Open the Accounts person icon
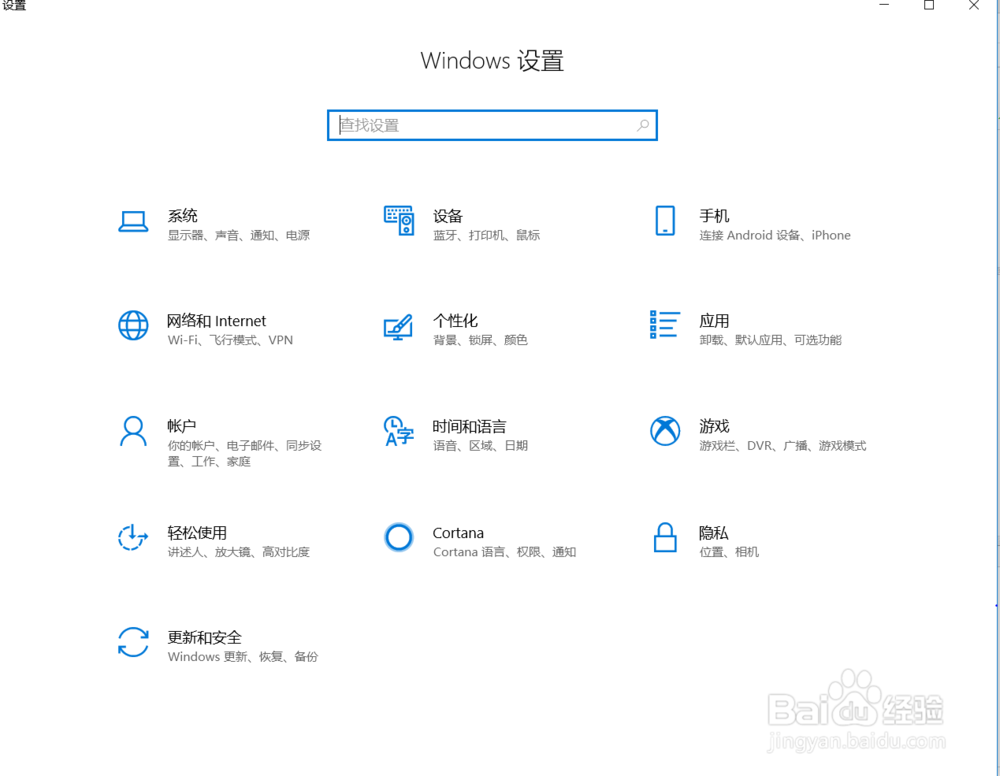 pos(133,431)
